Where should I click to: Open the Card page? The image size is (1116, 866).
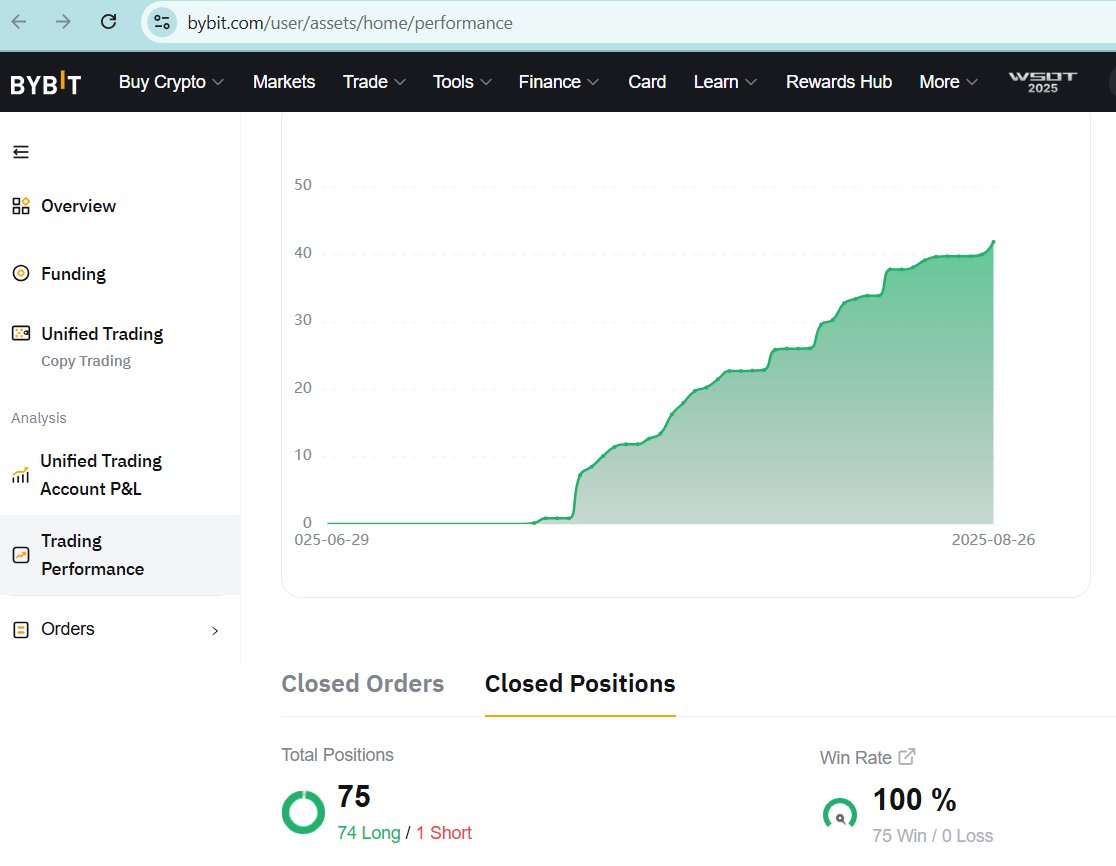coord(647,82)
